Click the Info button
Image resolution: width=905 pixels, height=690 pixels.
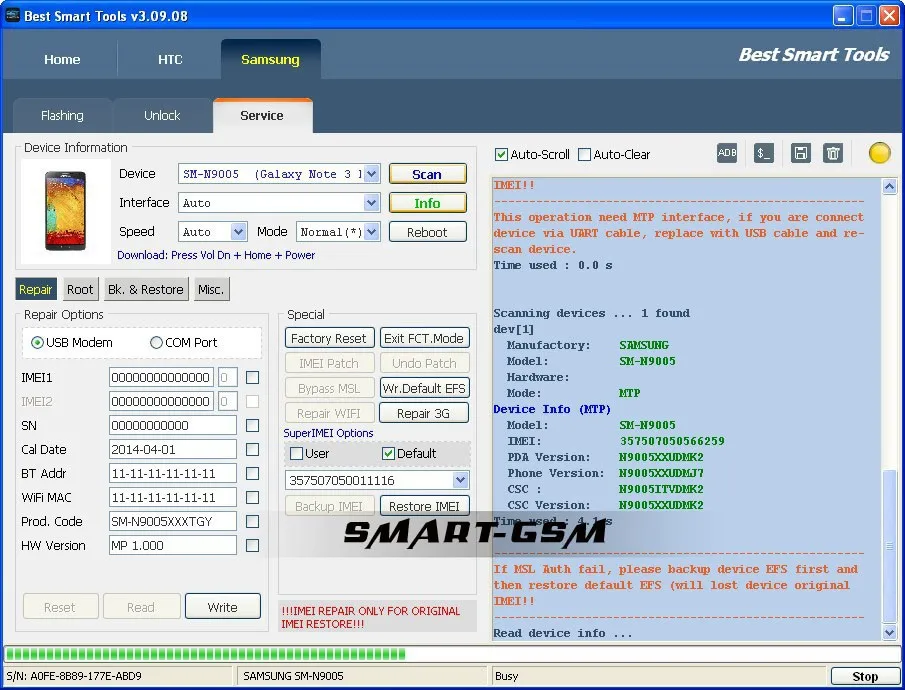pyautogui.click(x=427, y=203)
